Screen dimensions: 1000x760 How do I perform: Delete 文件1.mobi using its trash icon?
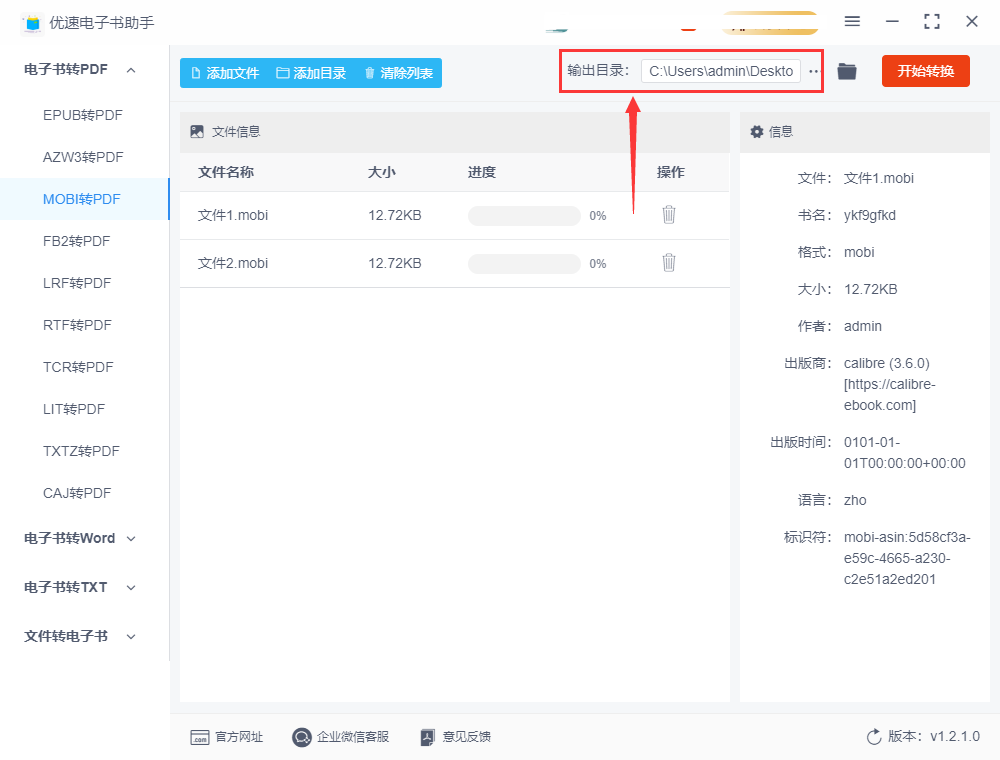(x=669, y=214)
